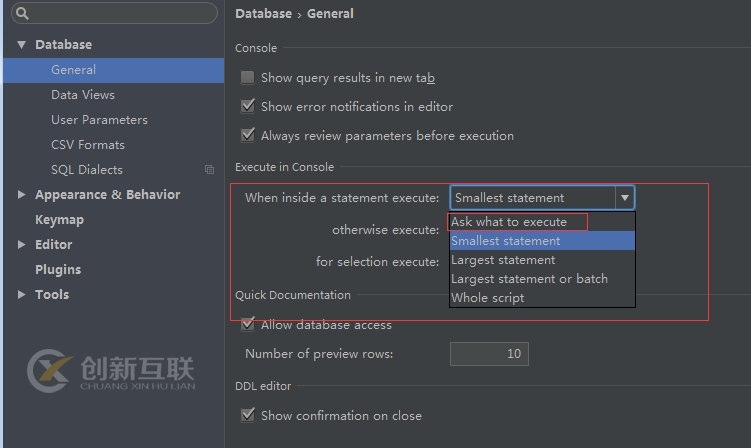Pick Largest statement or batch option
751x448 pixels.
[x=529, y=279]
